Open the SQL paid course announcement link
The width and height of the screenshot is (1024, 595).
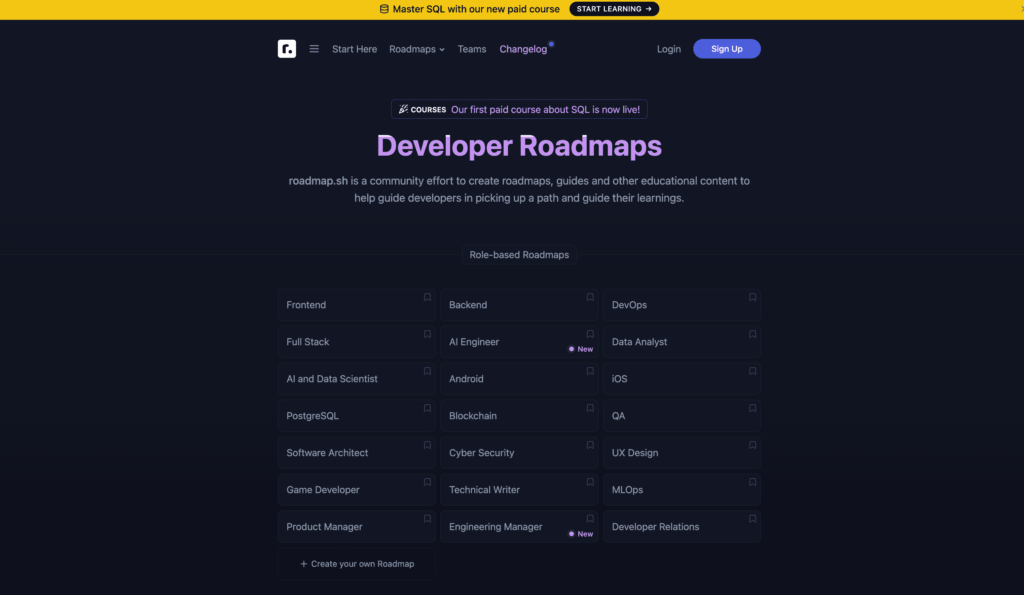point(519,109)
